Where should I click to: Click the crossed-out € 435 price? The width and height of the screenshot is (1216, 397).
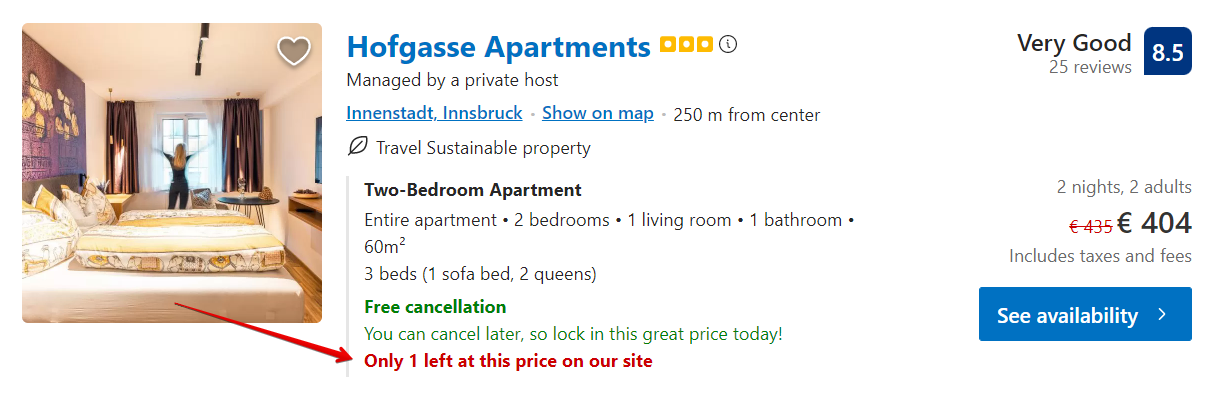[x=1090, y=227]
